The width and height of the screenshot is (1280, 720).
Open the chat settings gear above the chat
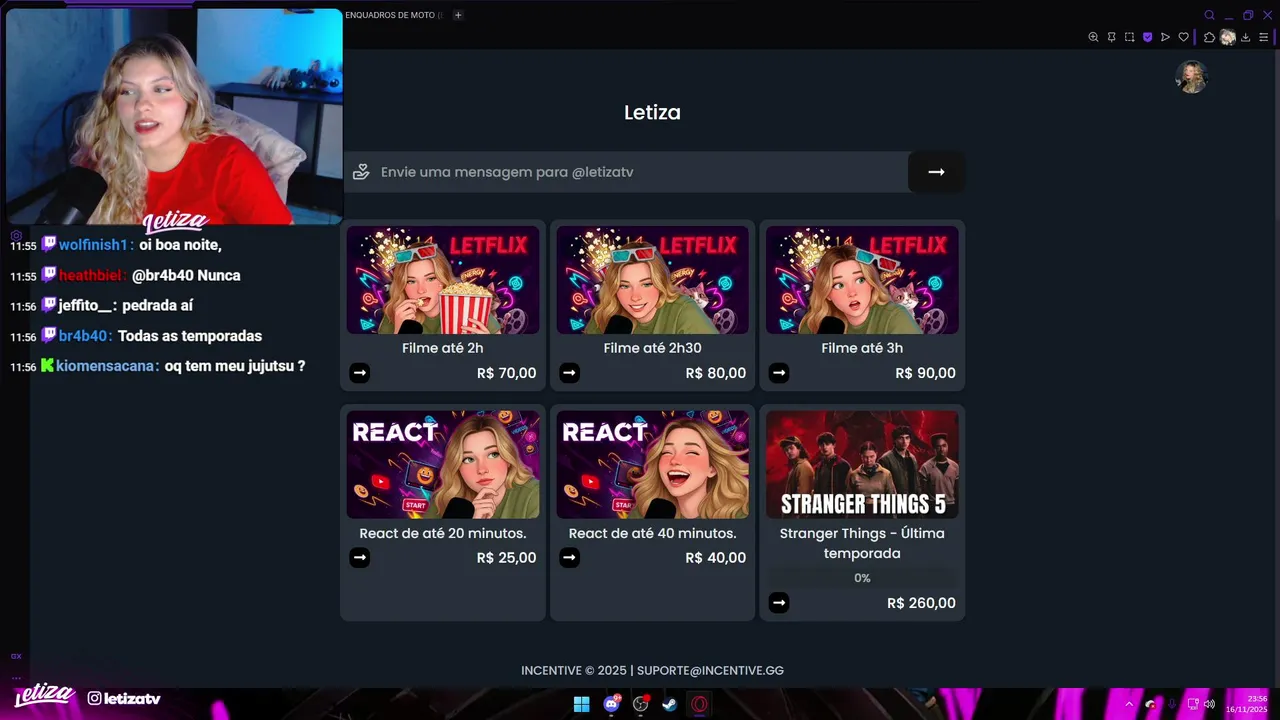point(16,236)
